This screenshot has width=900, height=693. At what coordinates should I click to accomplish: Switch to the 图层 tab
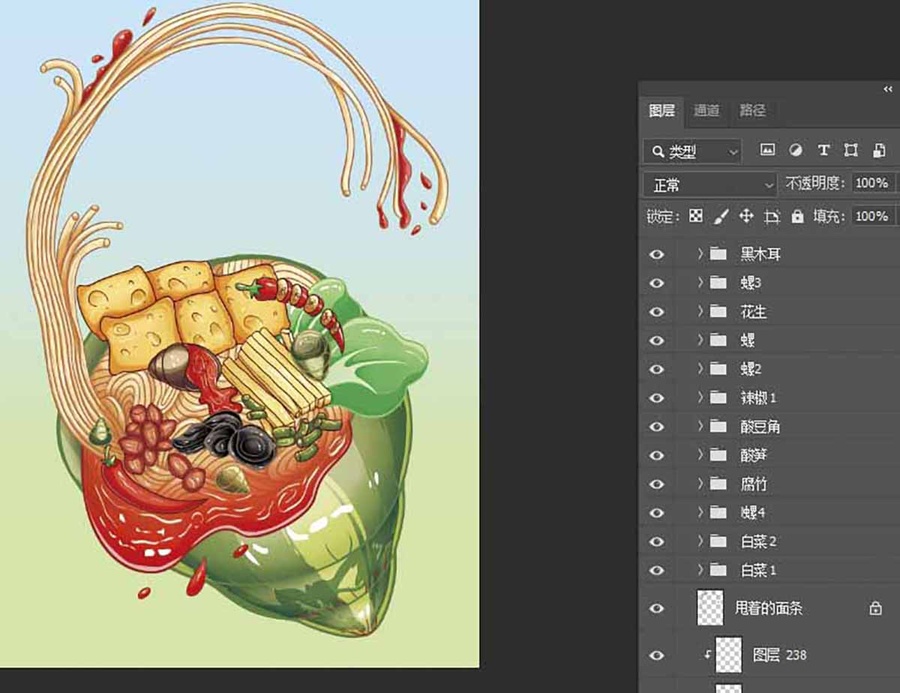pyautogui.click(x=661, y=110)
